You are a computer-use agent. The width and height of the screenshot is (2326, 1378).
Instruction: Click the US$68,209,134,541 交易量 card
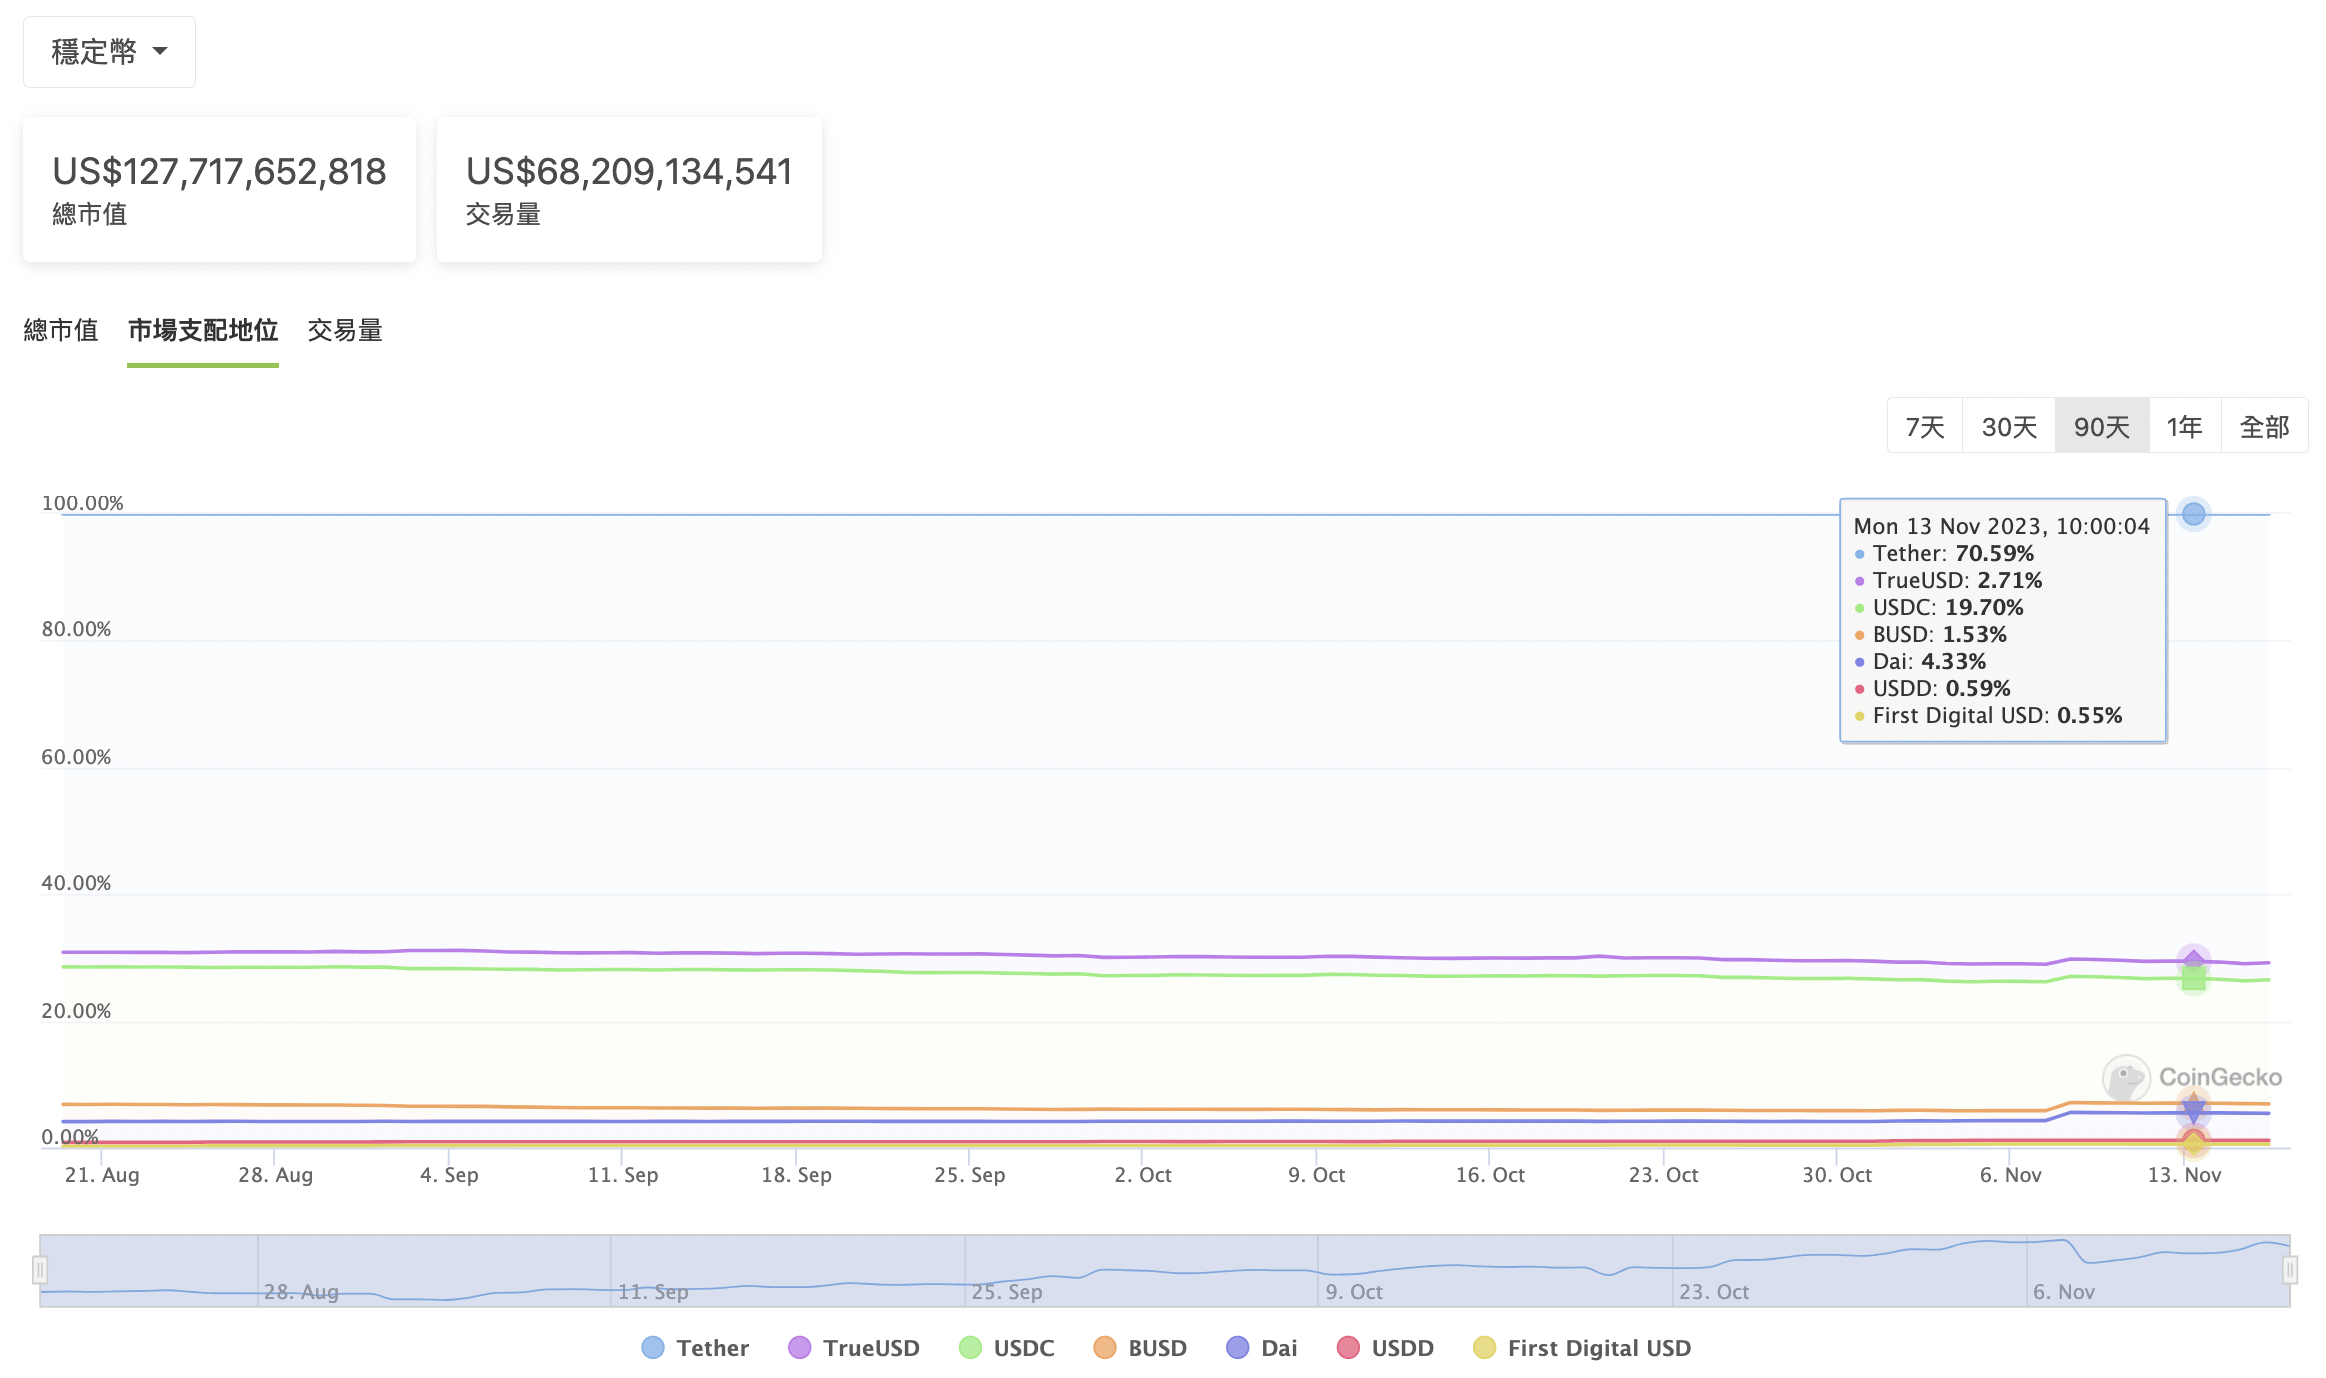click(x=629, y=189)
